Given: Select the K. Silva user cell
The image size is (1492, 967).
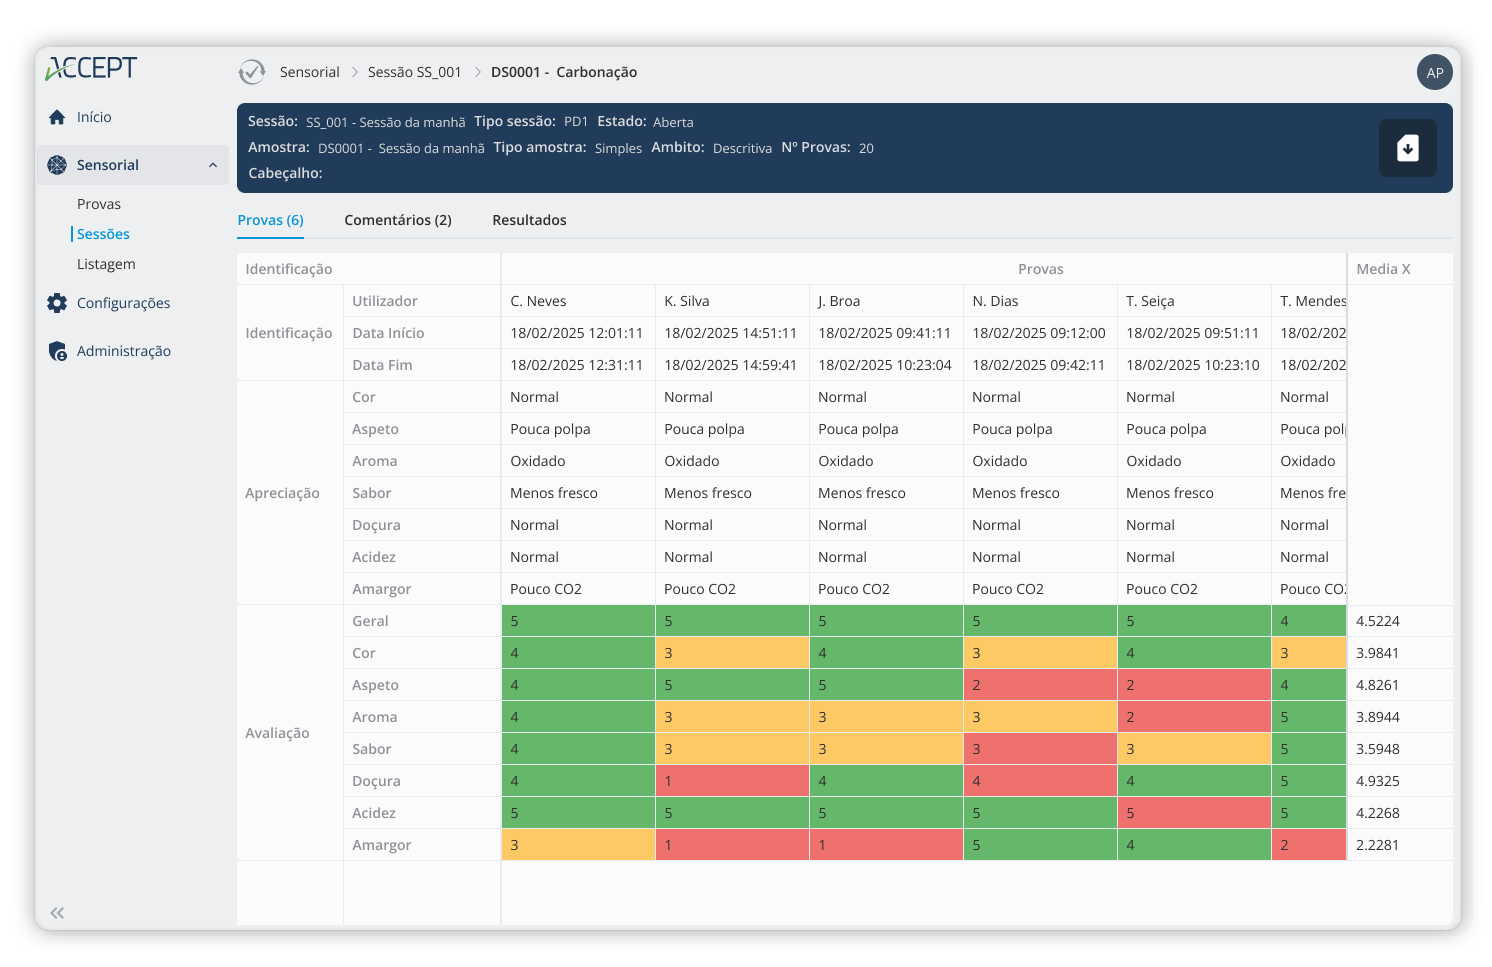Looking at the screenshot, I should click(732, 301).
